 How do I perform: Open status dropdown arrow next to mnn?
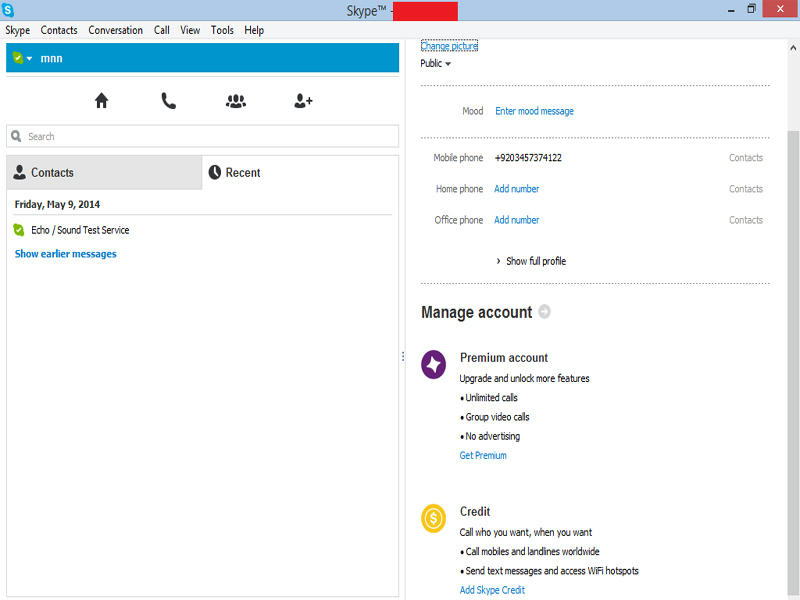tap(30, 59)
